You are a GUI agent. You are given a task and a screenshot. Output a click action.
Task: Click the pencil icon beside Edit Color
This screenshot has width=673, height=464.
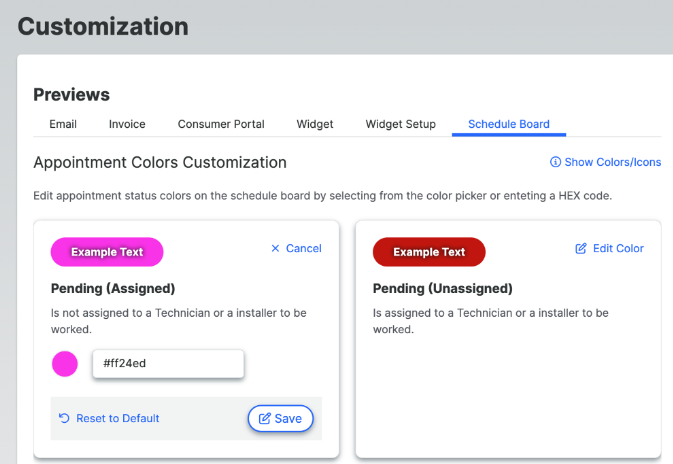click(x=581, y=248)
